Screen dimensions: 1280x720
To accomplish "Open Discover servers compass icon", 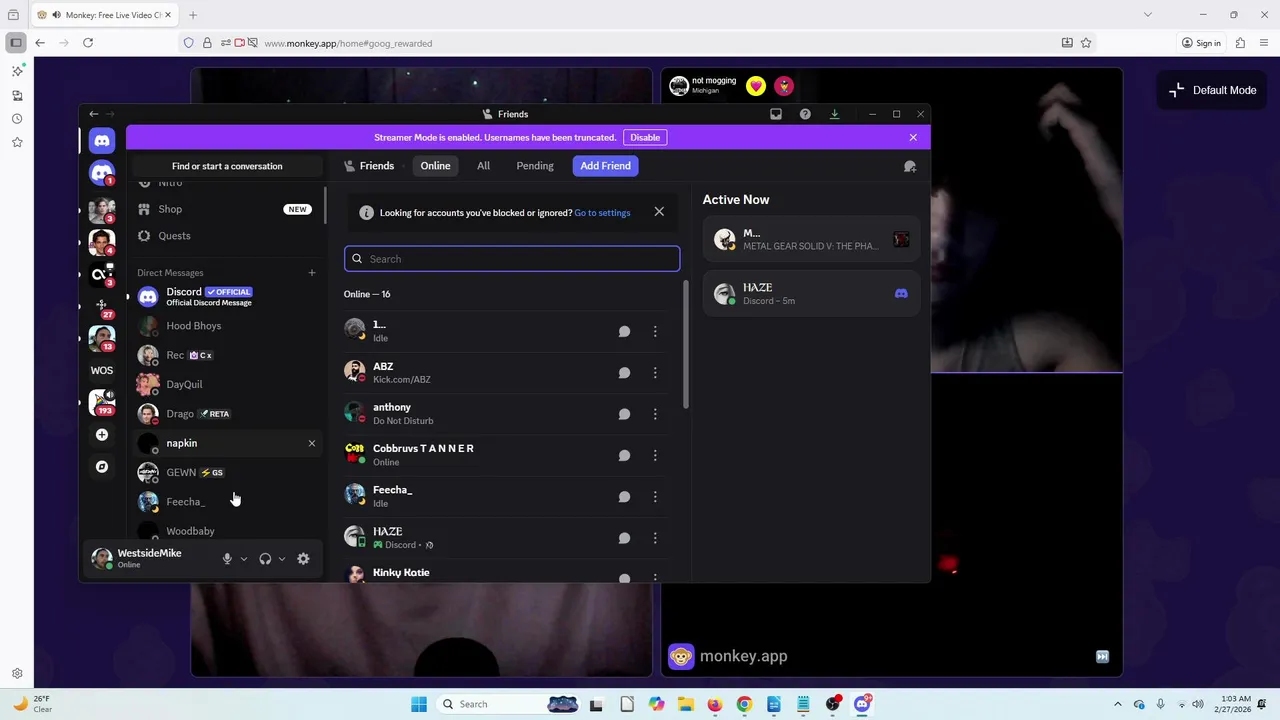I will pyautogui.click(x=102, y=467).
